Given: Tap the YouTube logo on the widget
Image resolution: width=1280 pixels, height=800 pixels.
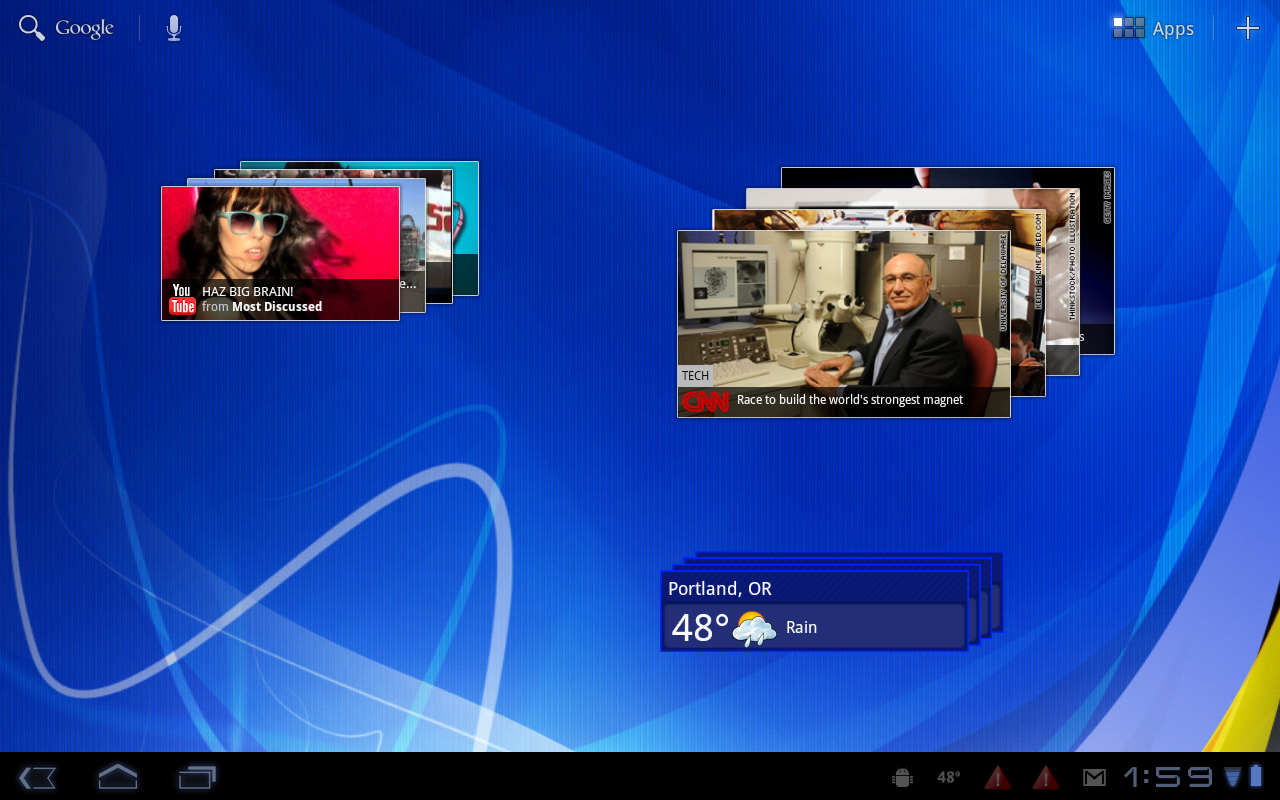Looking at the screenshot, I should coord(182,299).
